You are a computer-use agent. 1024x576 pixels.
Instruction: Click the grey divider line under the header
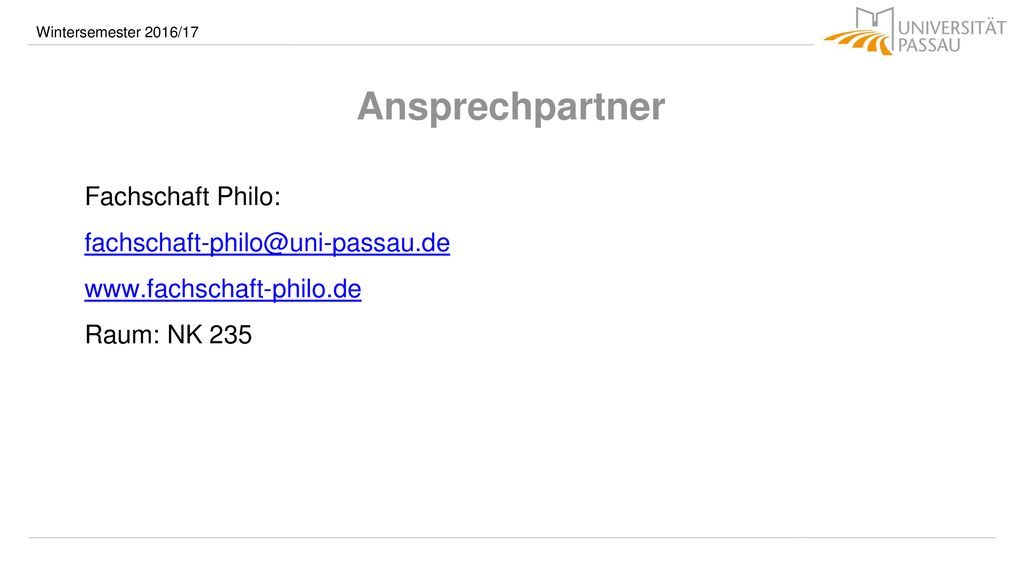pos(421,45)
